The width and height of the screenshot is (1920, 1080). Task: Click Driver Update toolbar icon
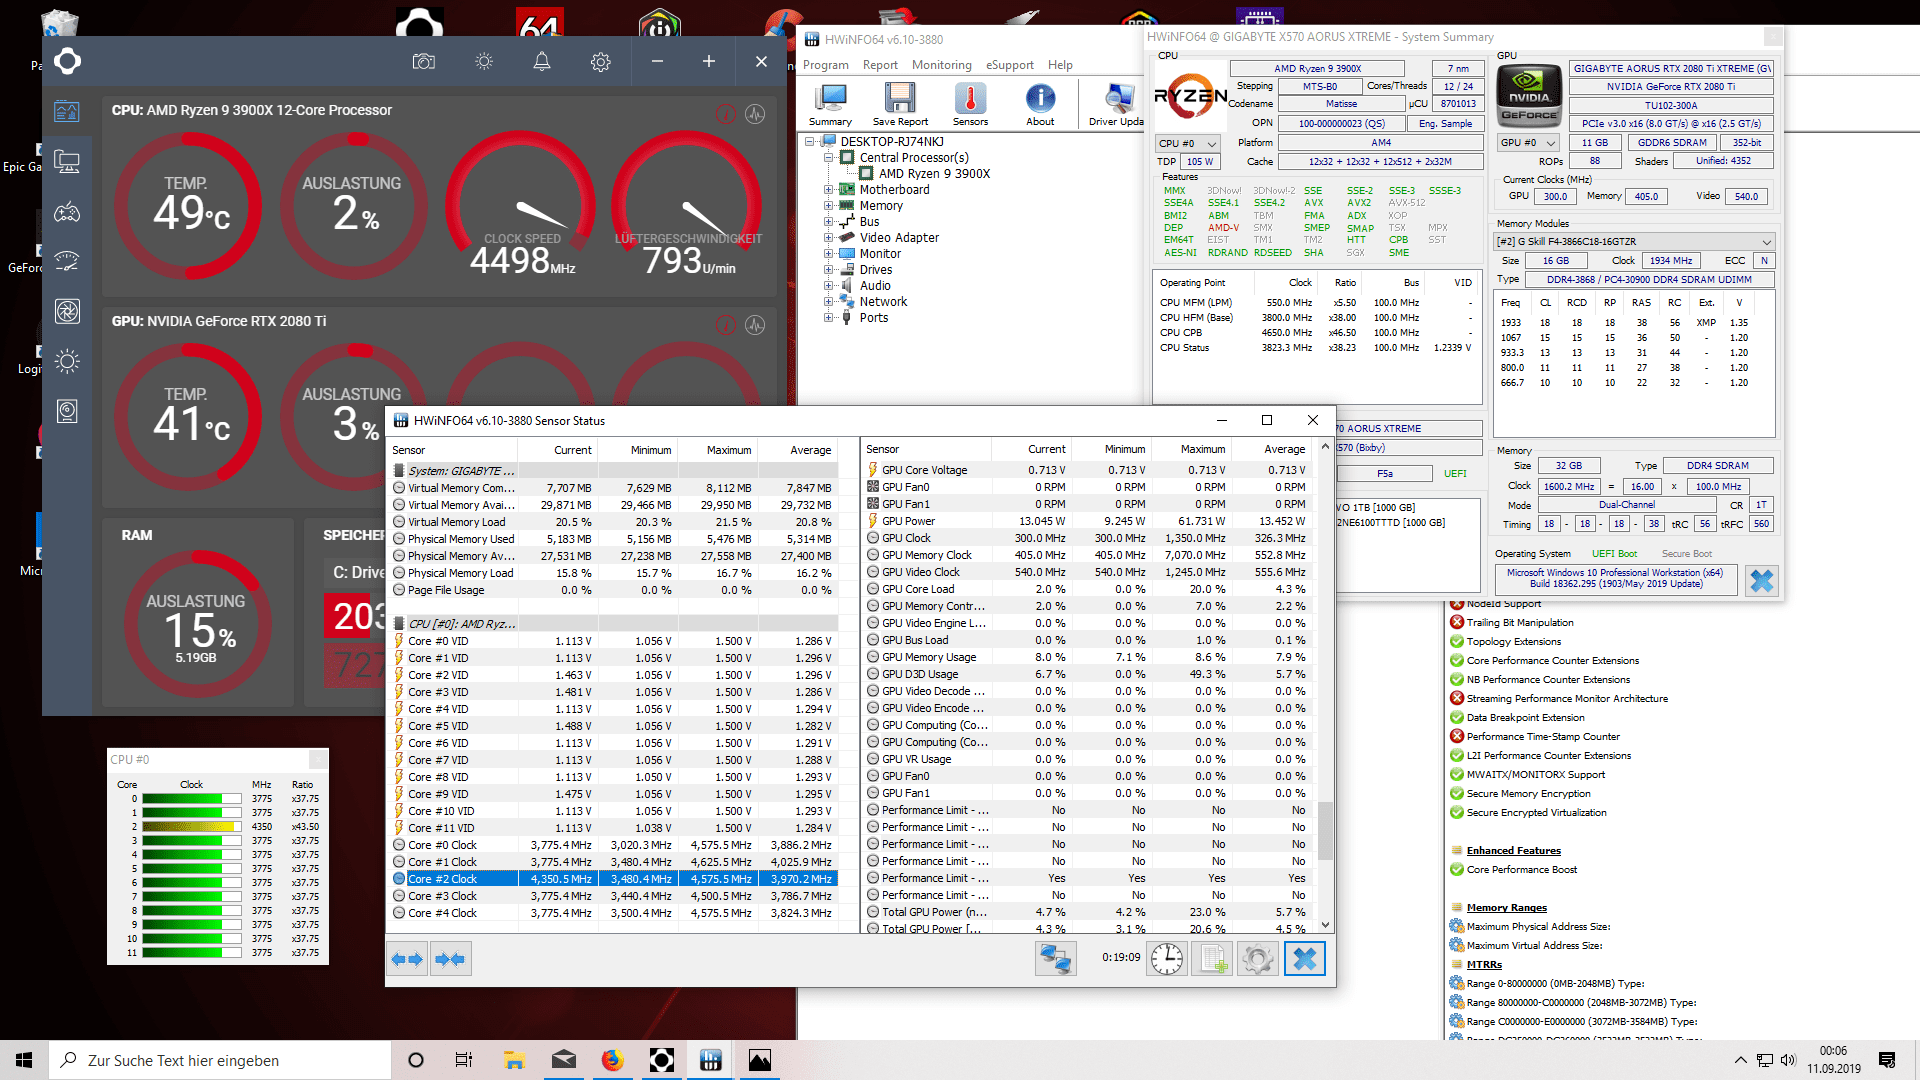(x=1117, y=104)
